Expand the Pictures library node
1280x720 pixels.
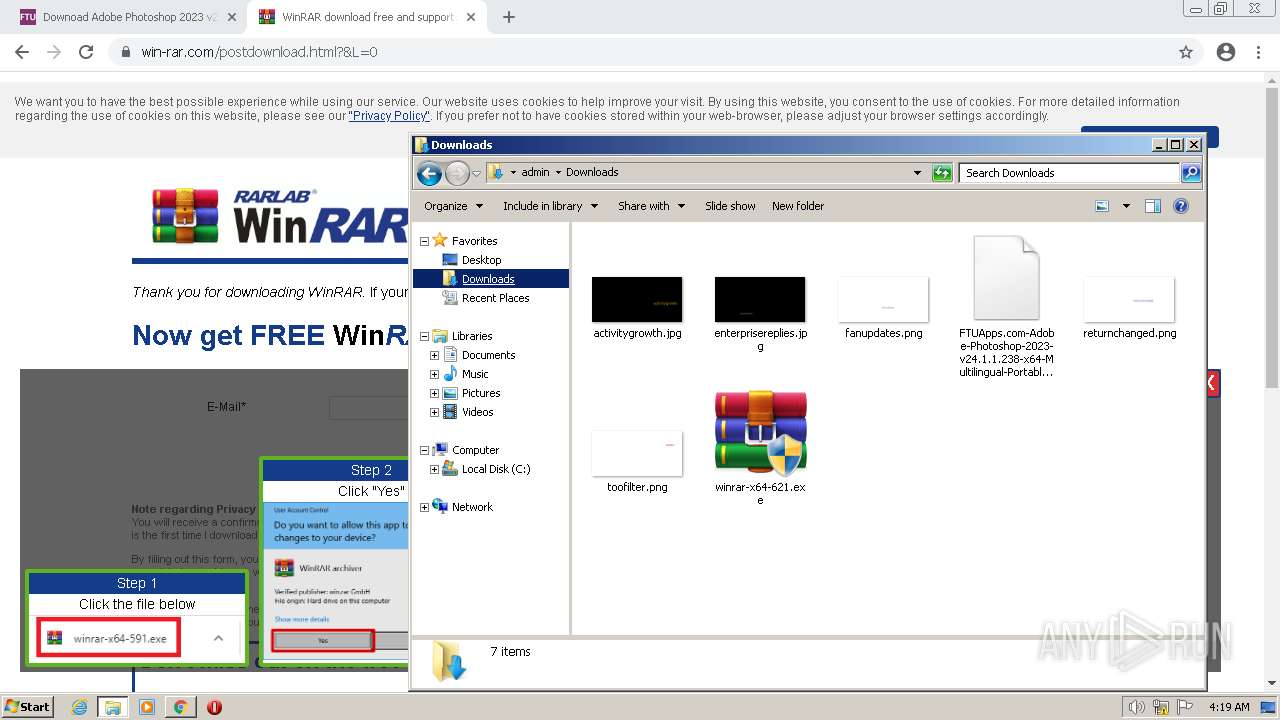[434, 393]
